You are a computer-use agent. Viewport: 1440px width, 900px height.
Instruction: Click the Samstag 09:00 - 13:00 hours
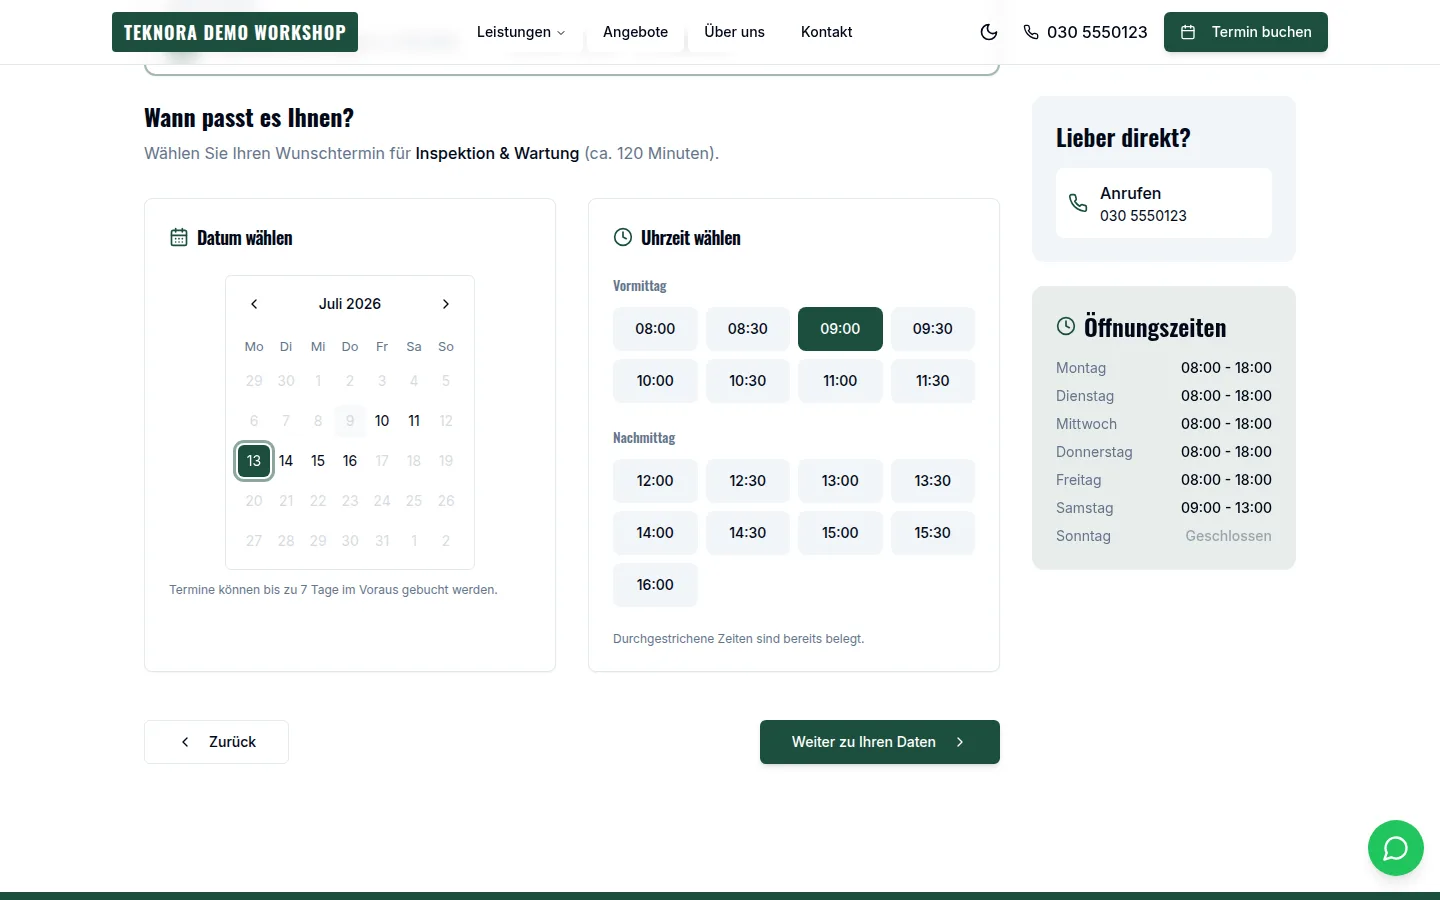coord(1226,508)
